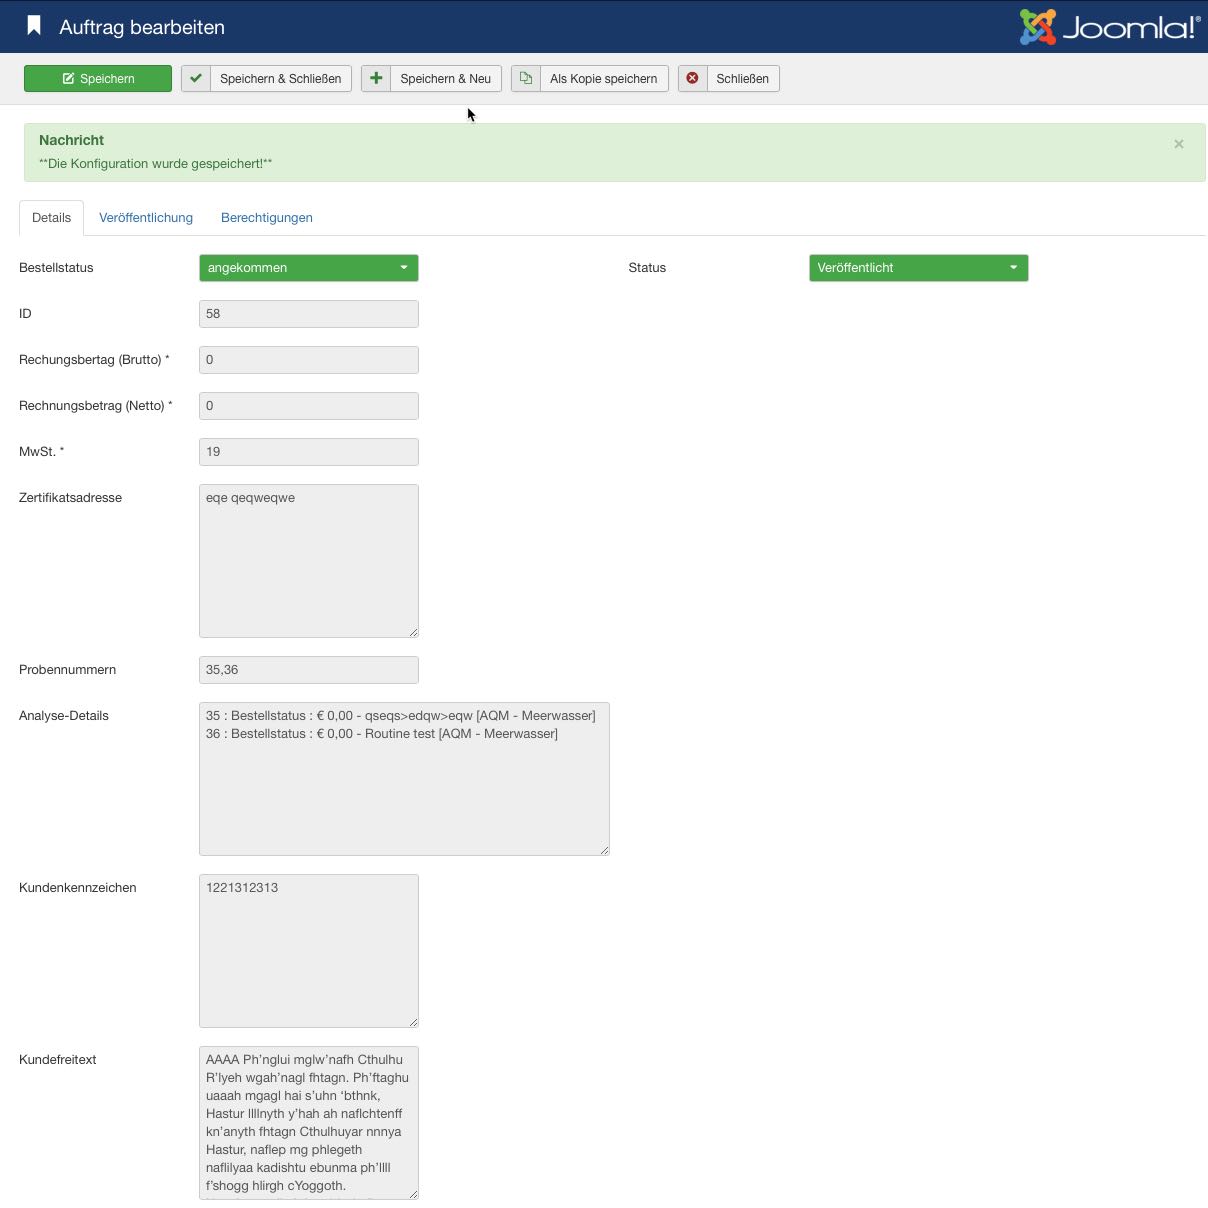Dismiss the green Nachricht alert
1208x1208 pixels.
pos(1178,144)
